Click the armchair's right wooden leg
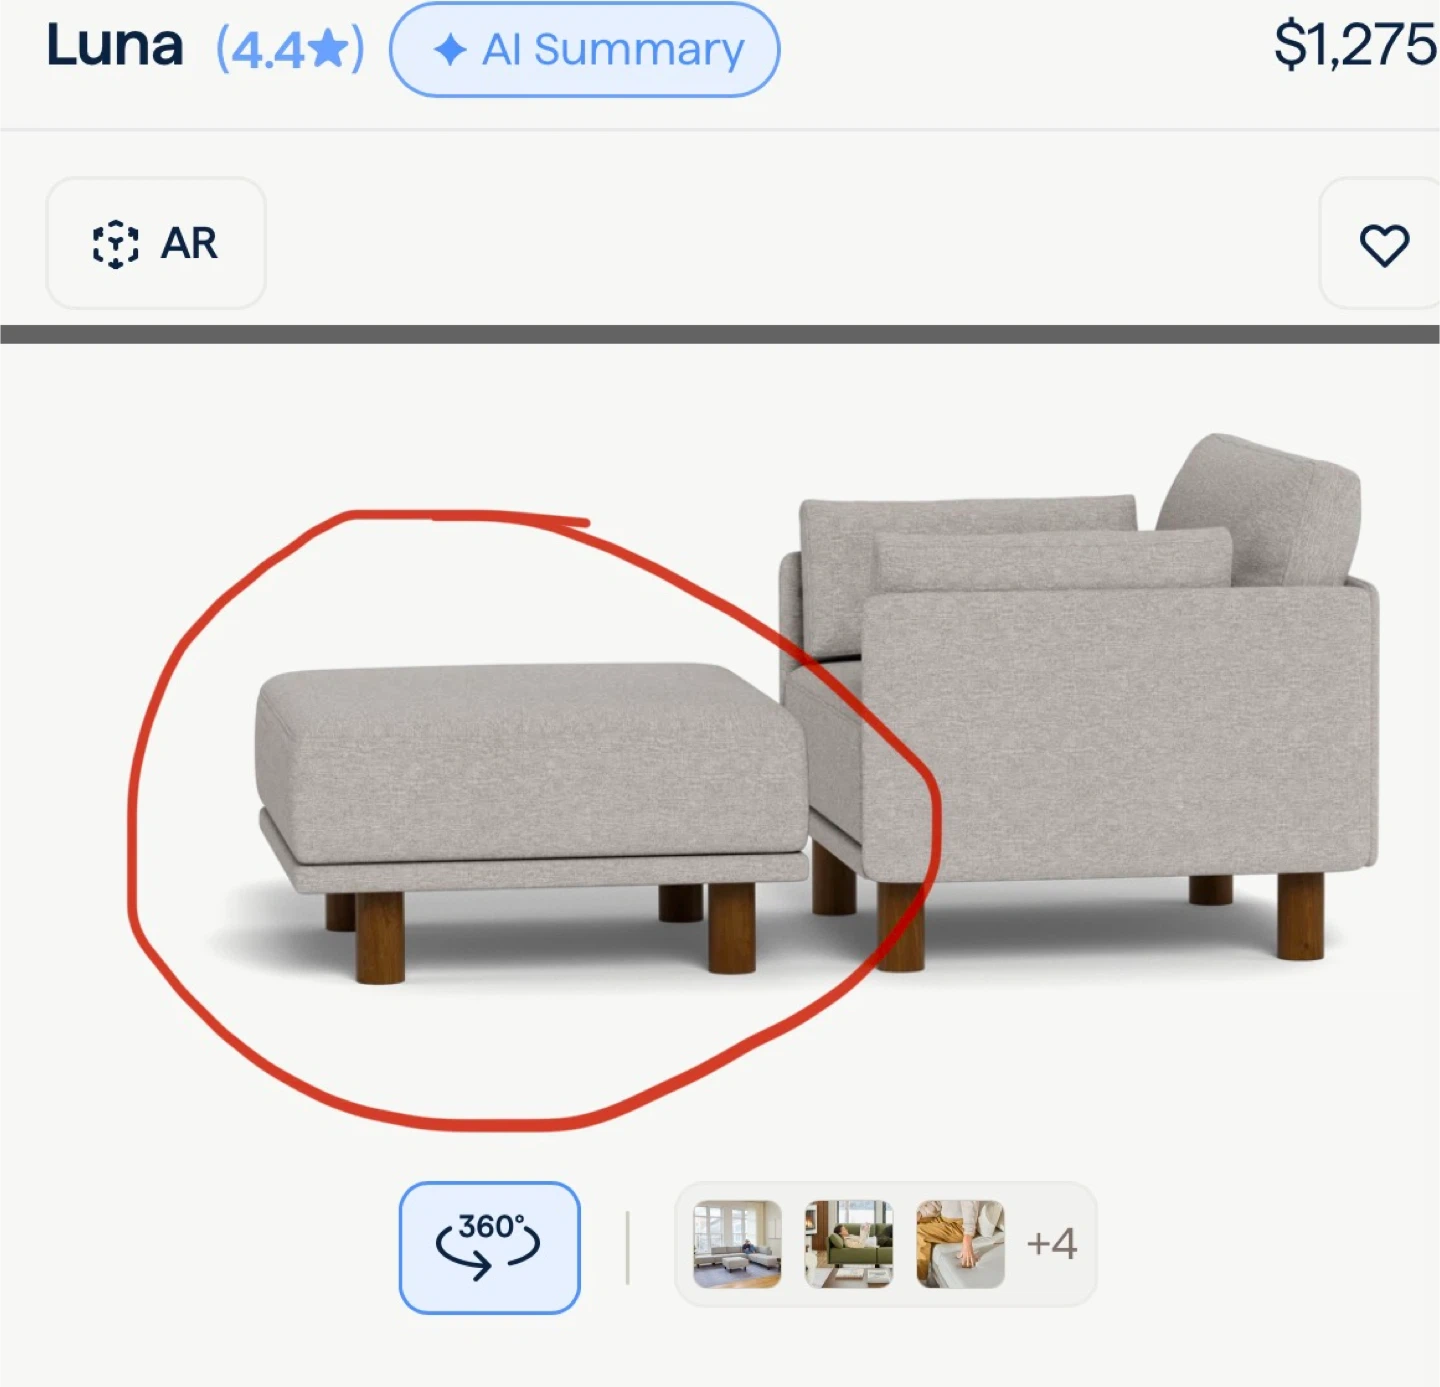 coord(1301,916)
